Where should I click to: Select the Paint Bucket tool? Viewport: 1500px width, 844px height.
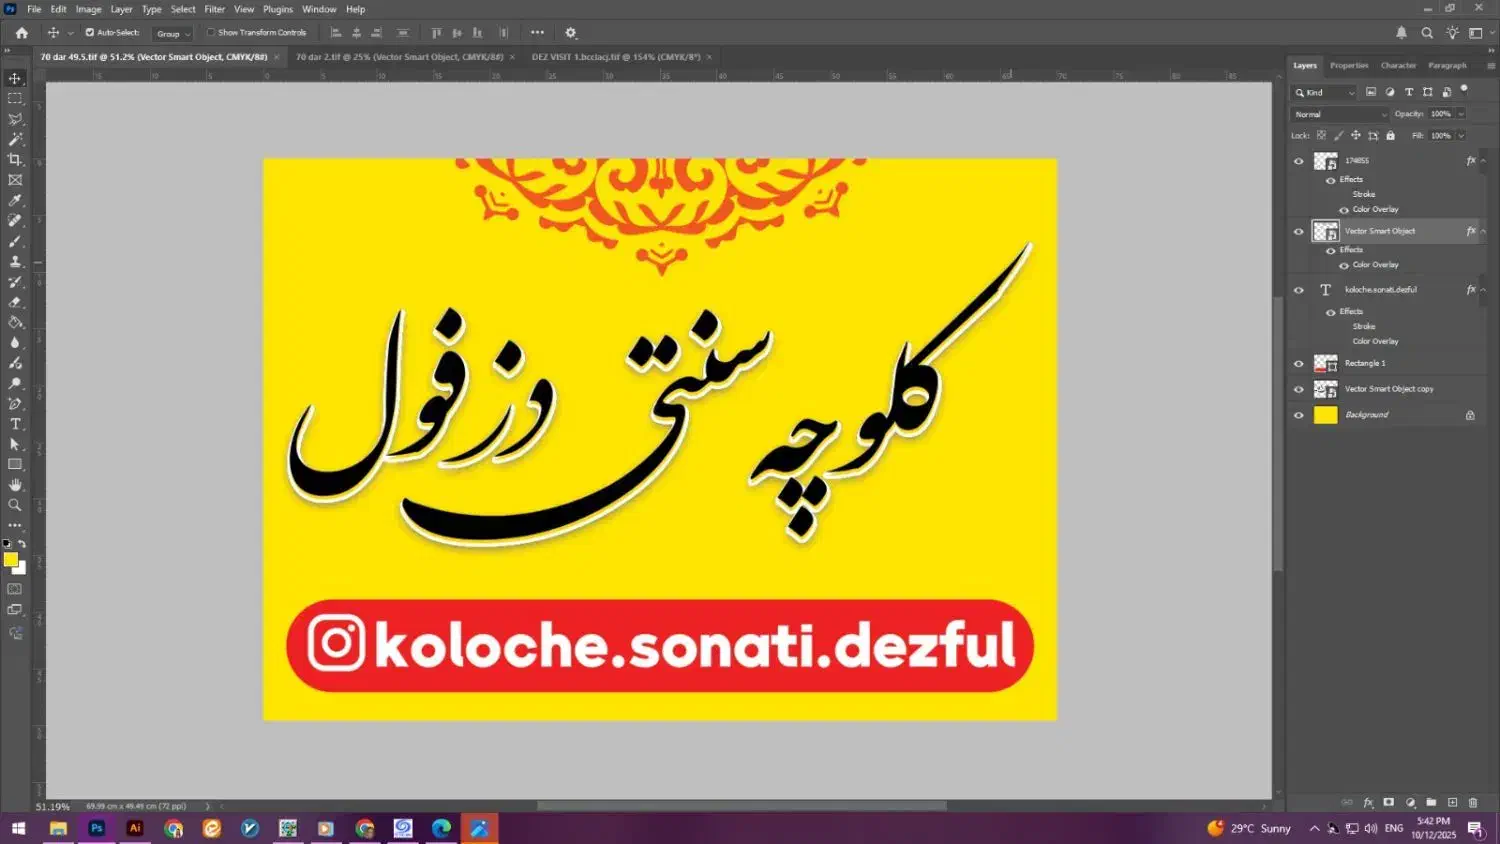[15, 322]
